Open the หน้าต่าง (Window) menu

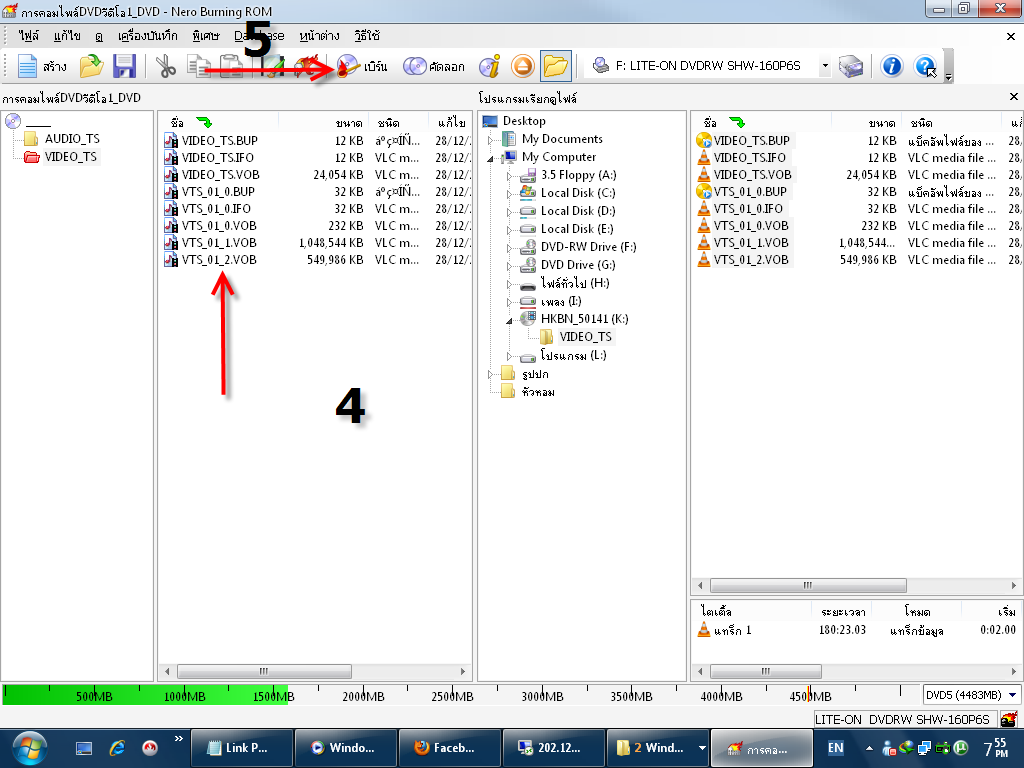click(319, 36)
